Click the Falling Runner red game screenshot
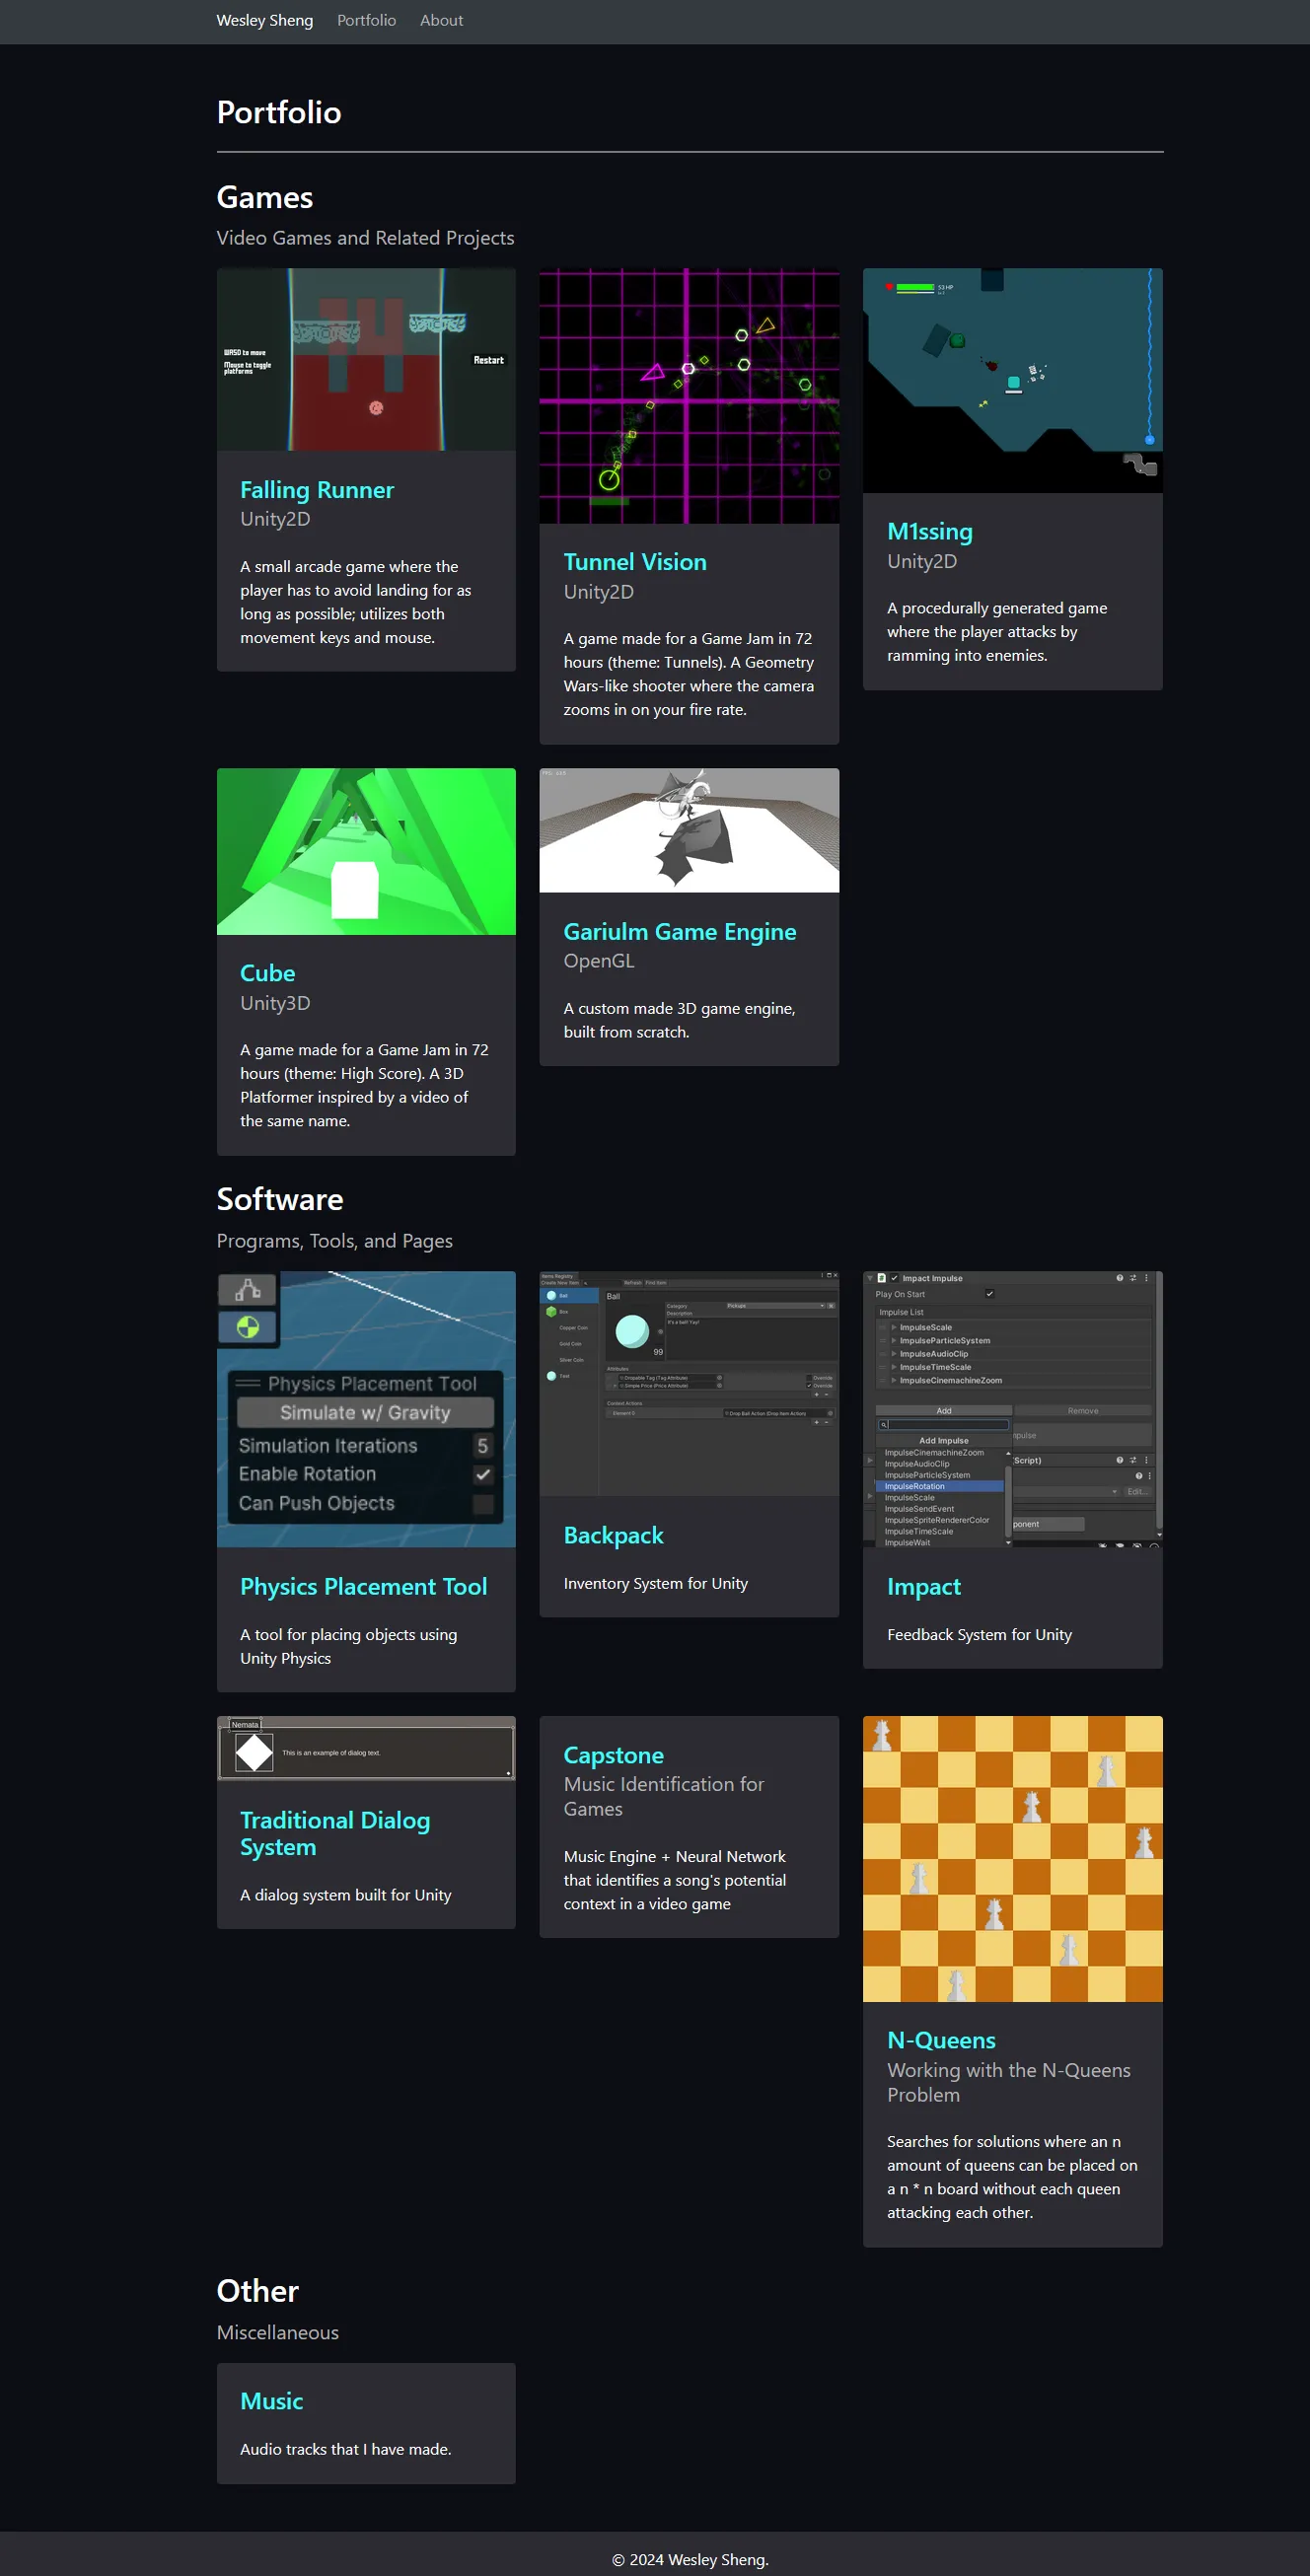The width and height of the screenshot is (1310, 2576). (x=366, y=359)
